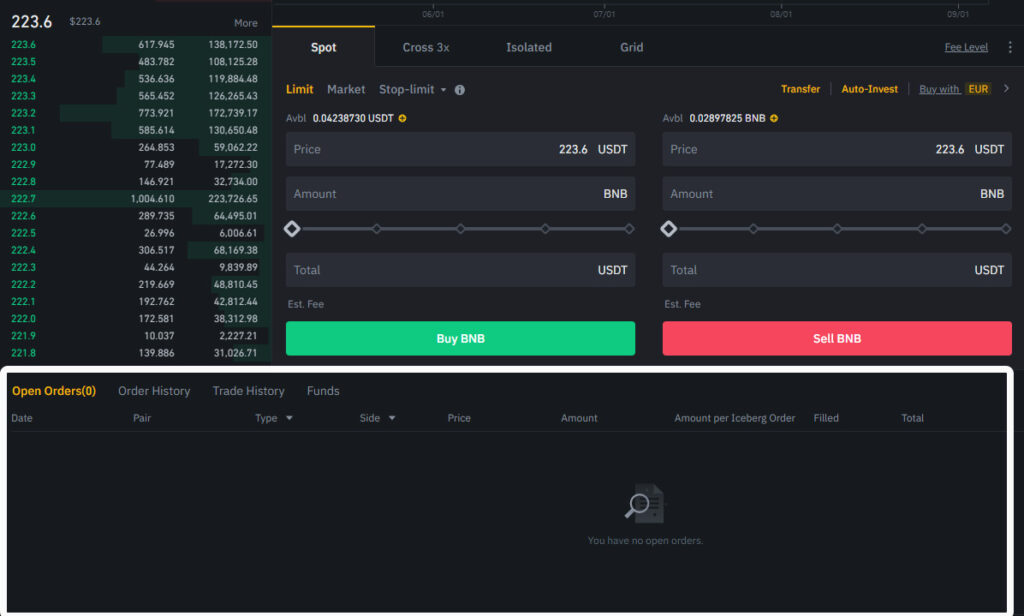Select the 222.5 order book price

coord(24,233)
